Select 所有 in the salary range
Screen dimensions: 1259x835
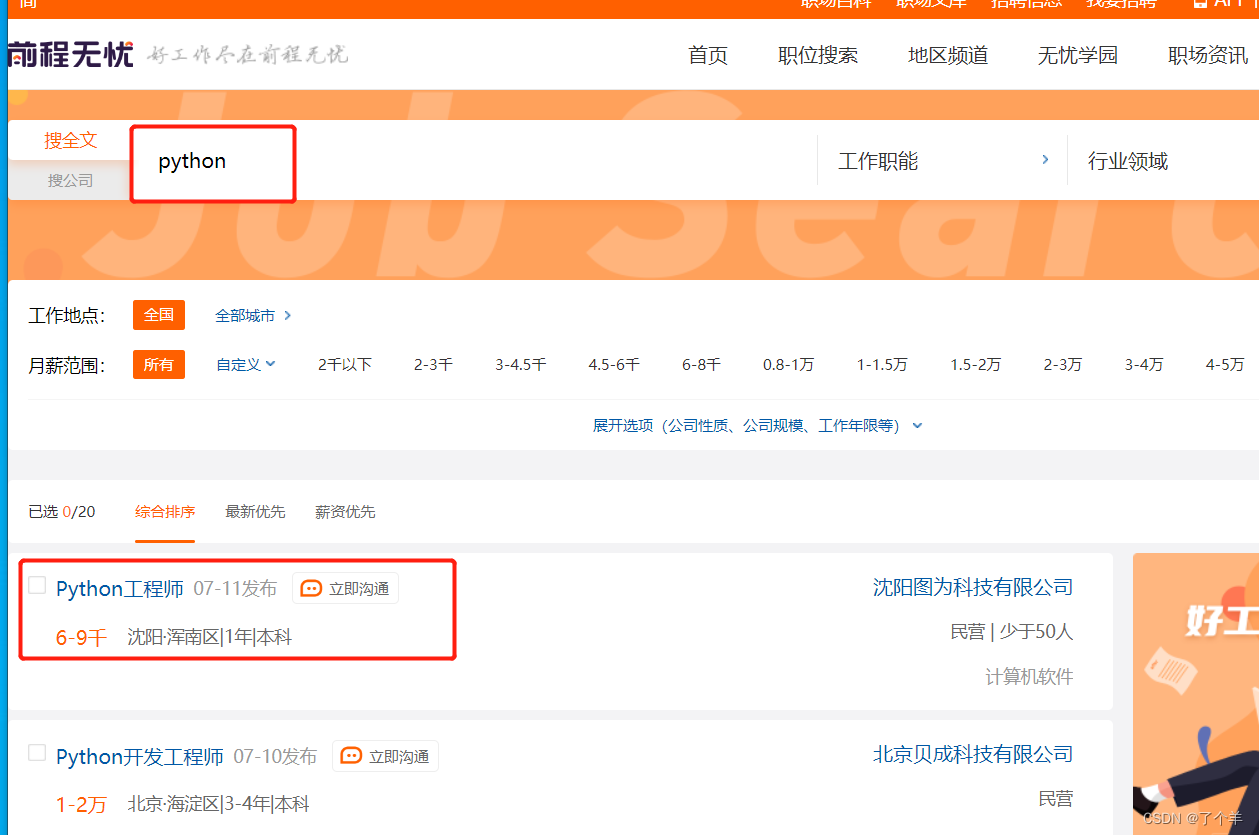point(159,365)
